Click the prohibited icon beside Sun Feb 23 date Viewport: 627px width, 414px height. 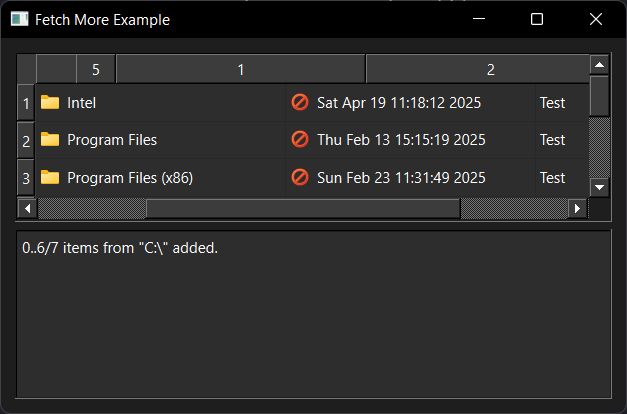(x=300, y=177)
